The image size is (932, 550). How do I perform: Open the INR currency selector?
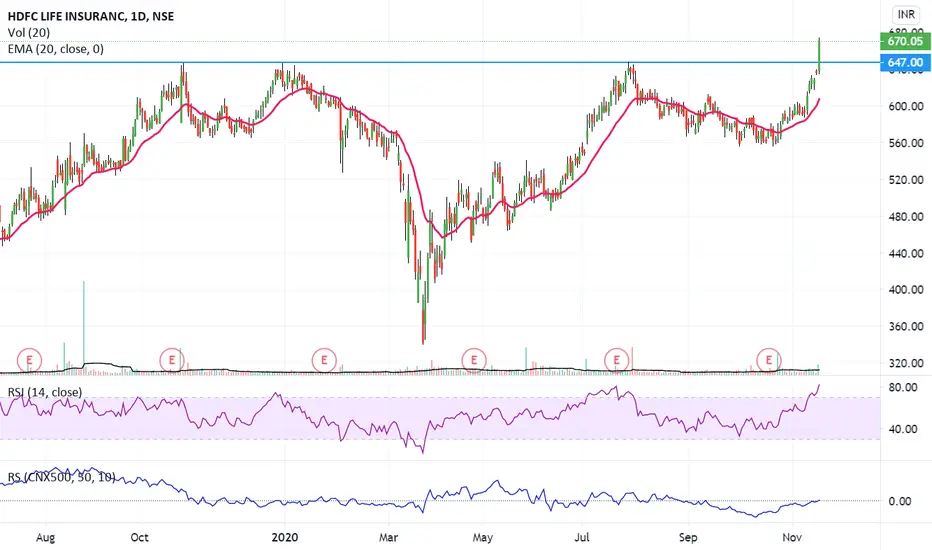tap(906, 14)
